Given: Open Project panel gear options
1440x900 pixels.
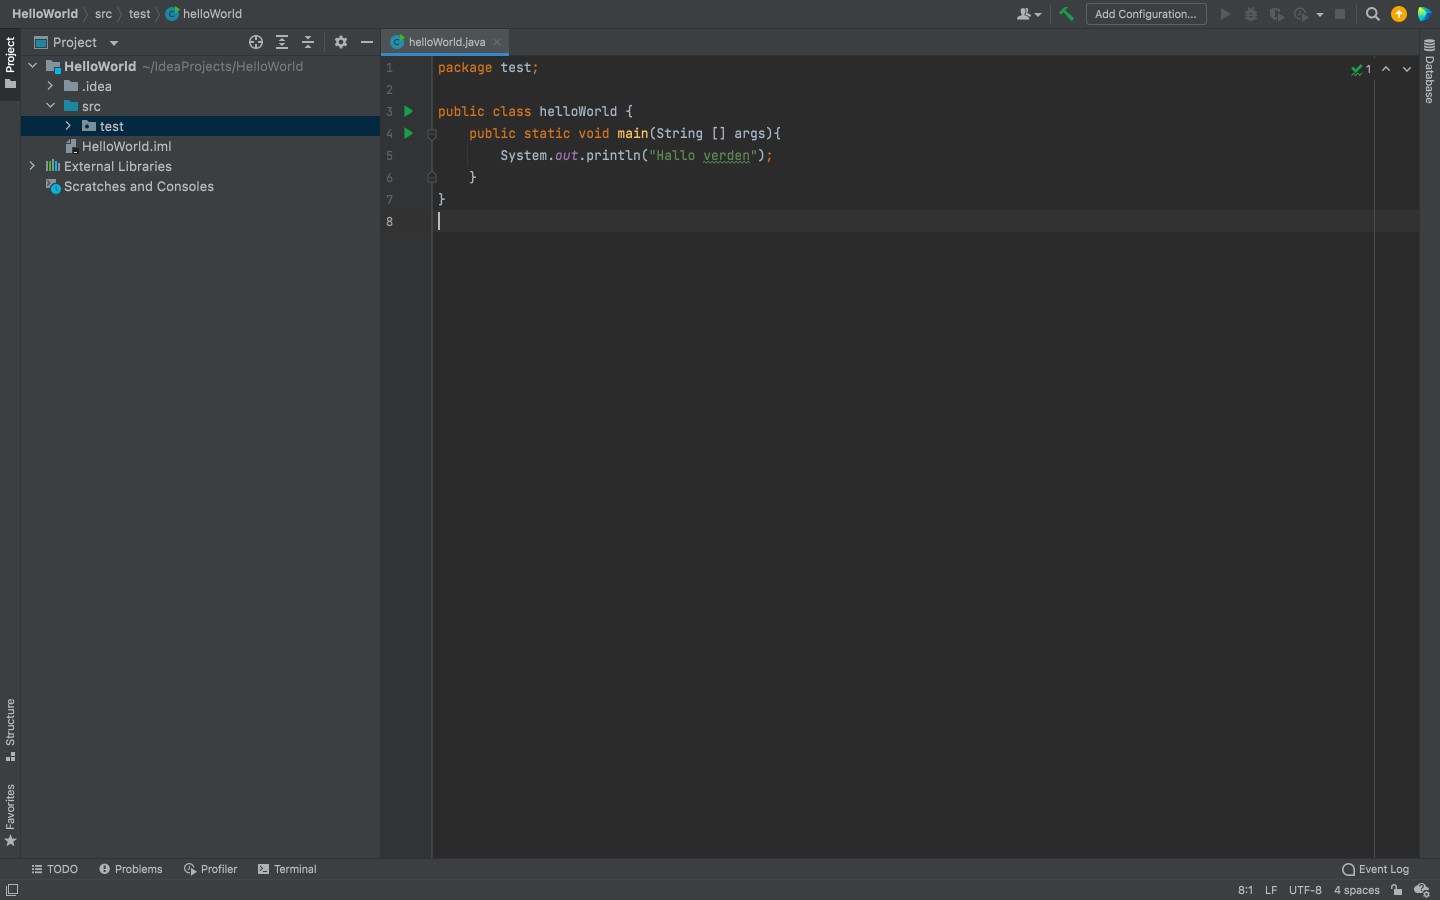Looking at the screenshot, I should coord(341,42).
